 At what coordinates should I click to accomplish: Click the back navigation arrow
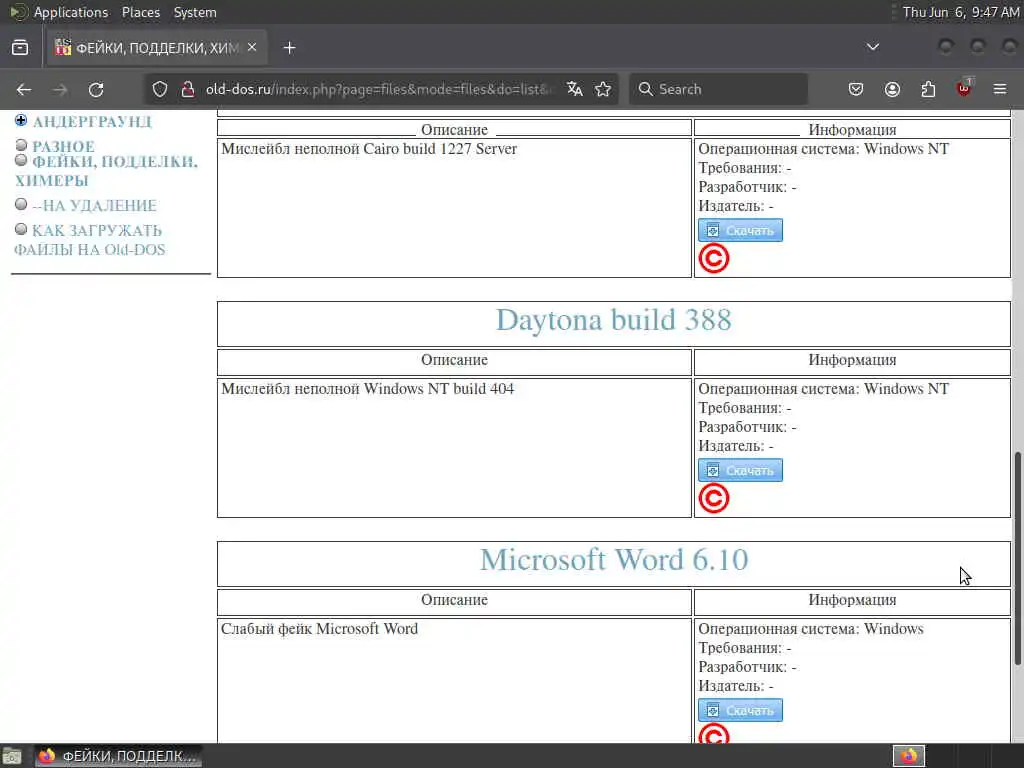[x=24, y=89]
